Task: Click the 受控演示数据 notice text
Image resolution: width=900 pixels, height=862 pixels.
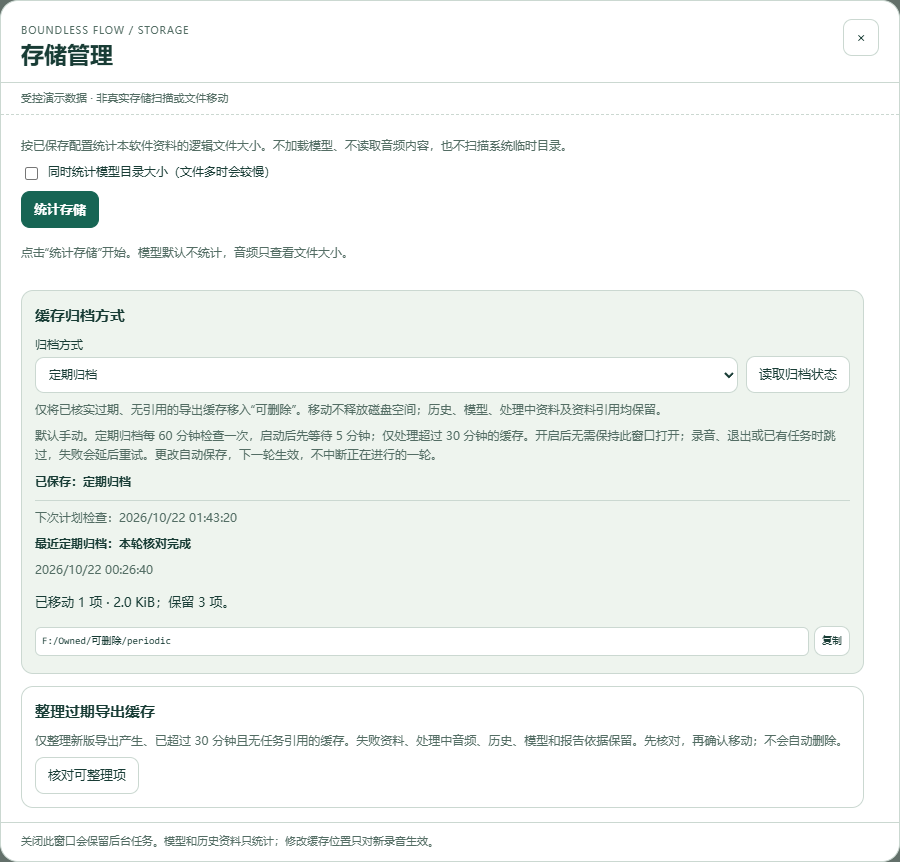Action: tap(125, 98)
